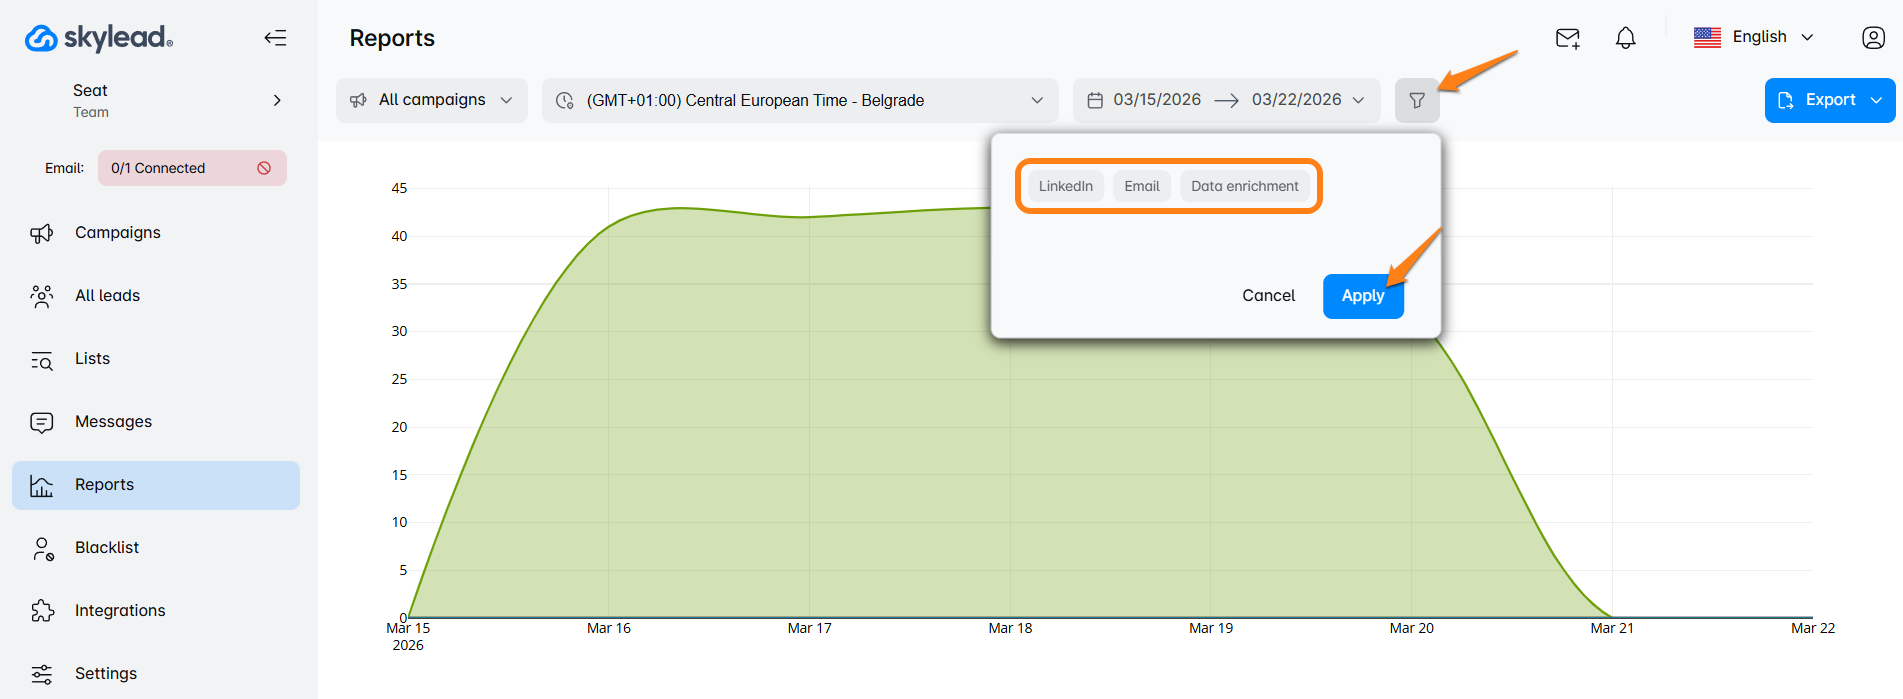Go to Campaigns in the sidebar
The image size is (1903, 699).
point(117,232)
